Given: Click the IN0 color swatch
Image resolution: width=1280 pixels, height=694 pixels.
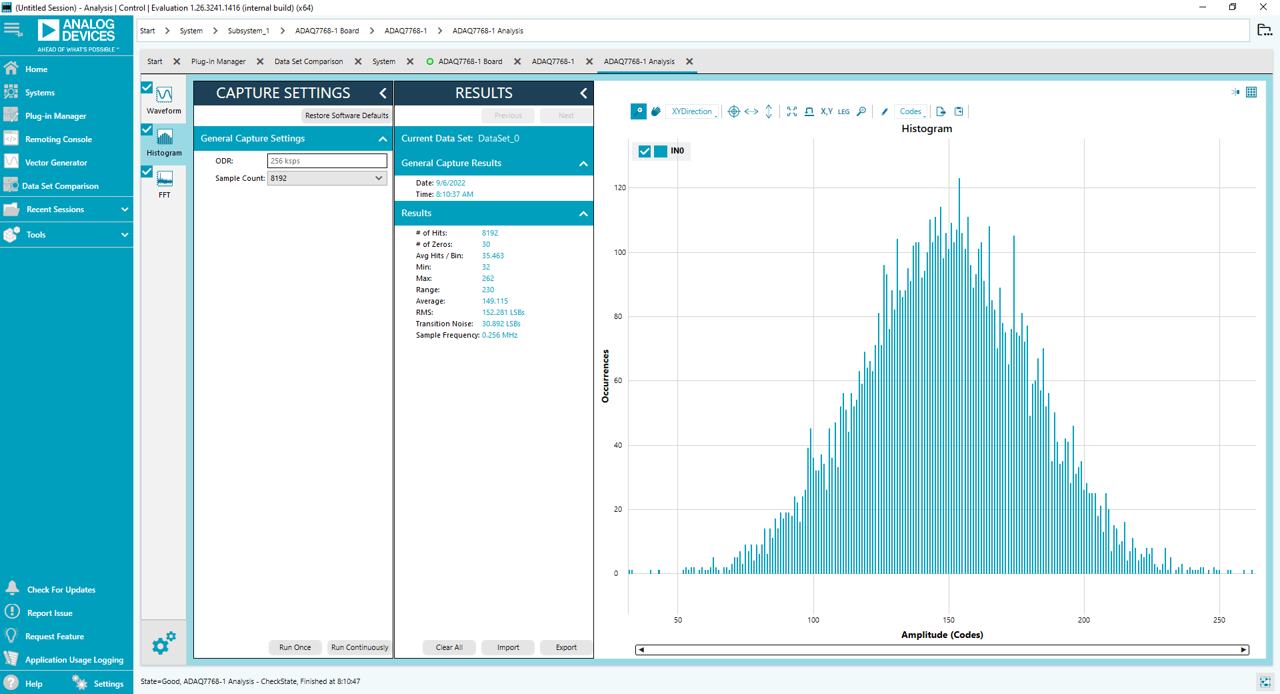Looking at the screenshot, I should pyautogui.click(x=661, y=151).
